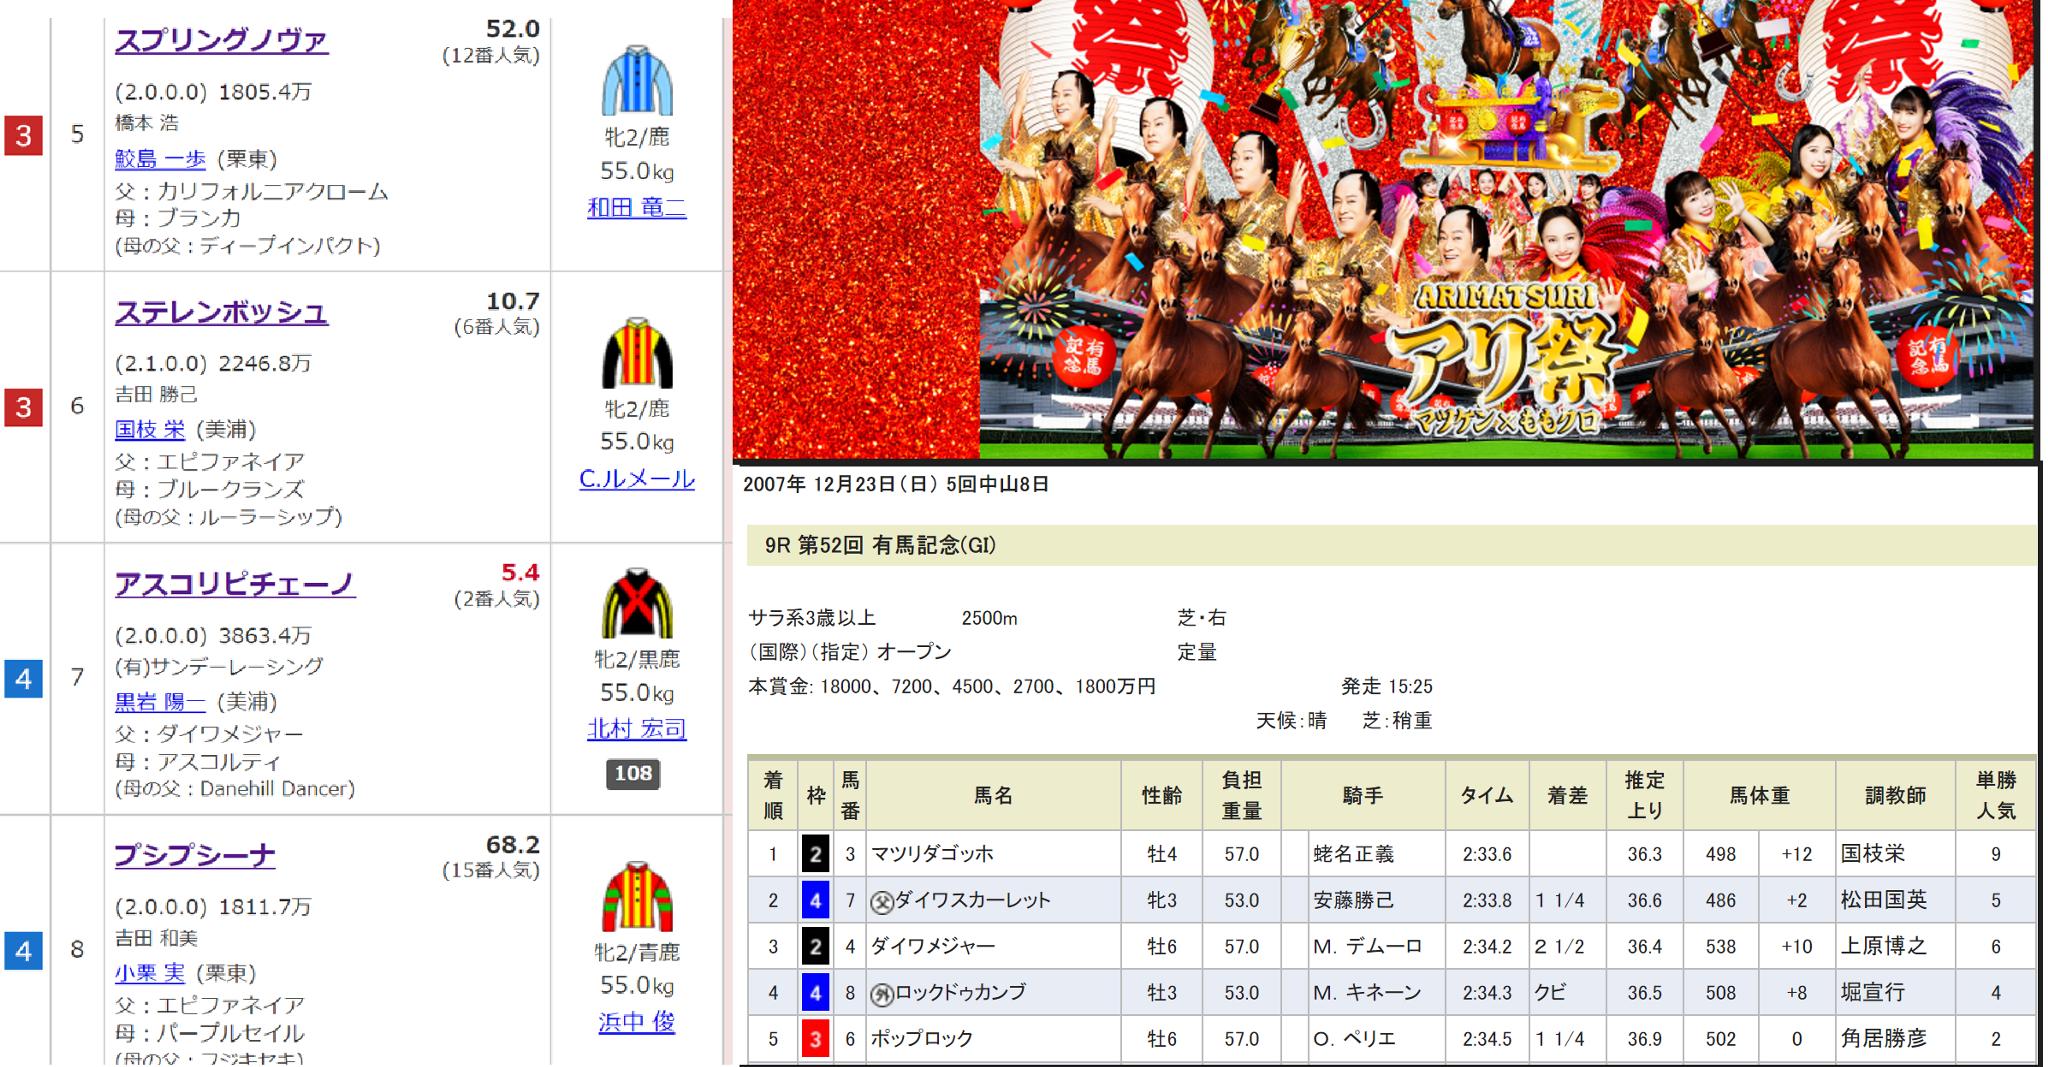
Task: Click ステレンボッシュ's red-yellow striped jockey silk
Action: 637,353
